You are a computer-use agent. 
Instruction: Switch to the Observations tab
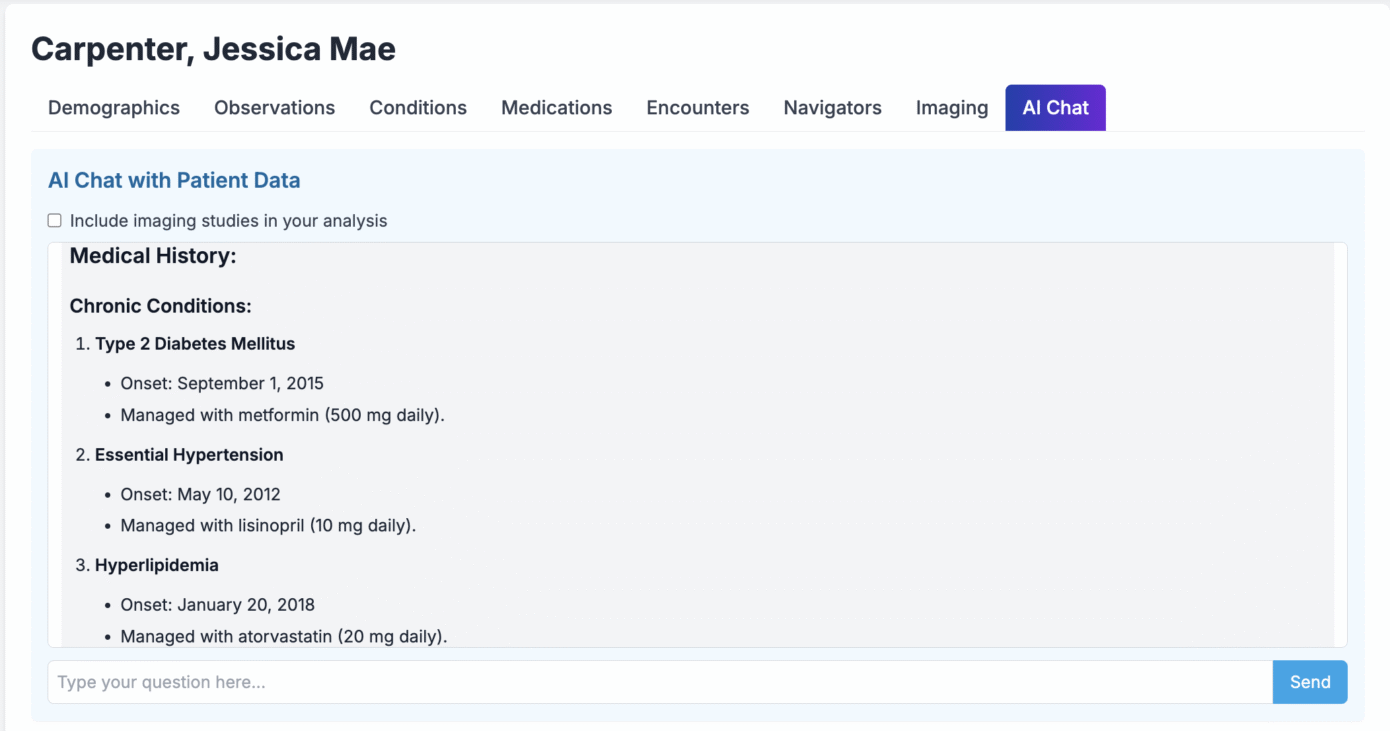pyautogui.click(x=274, y=108)
